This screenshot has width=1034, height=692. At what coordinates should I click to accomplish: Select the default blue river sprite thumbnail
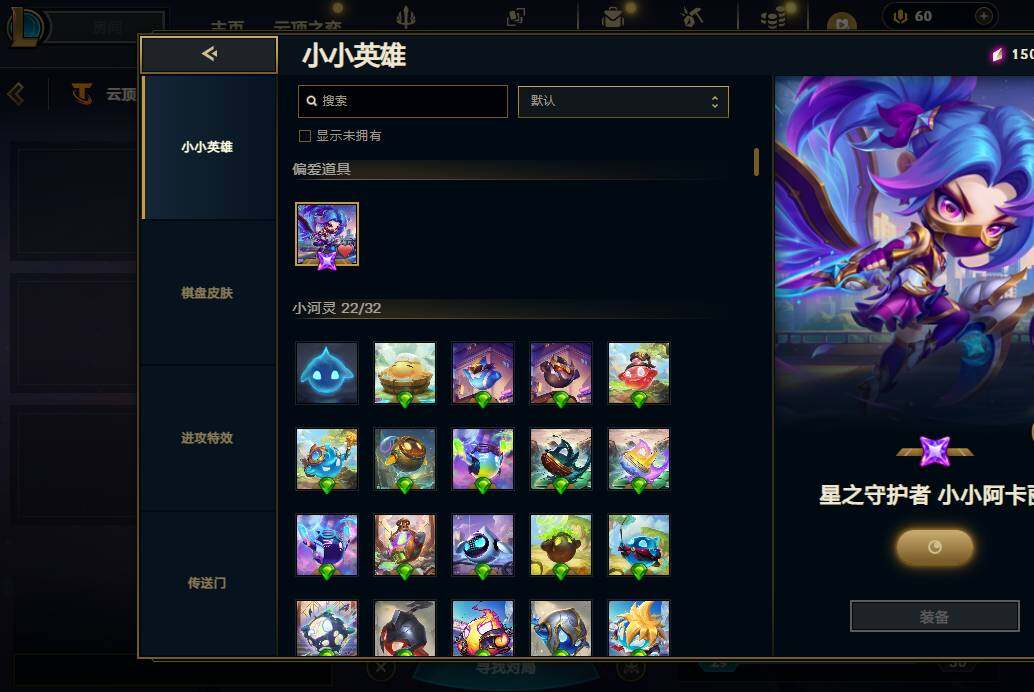(x=327, y=373)
